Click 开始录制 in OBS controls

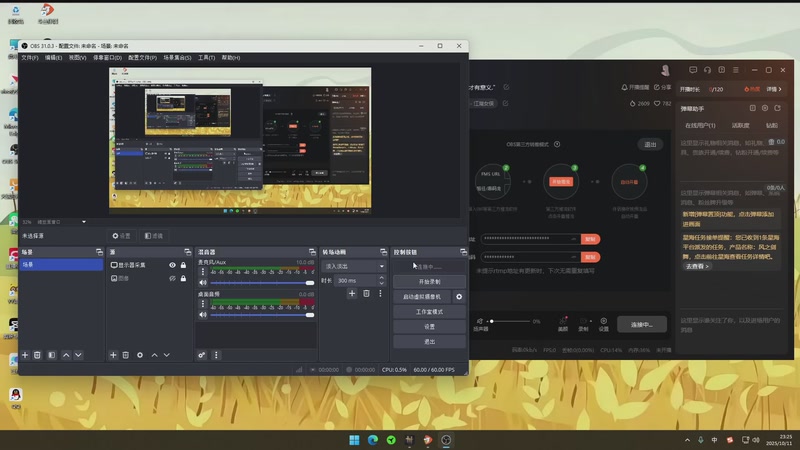(429, 282)
